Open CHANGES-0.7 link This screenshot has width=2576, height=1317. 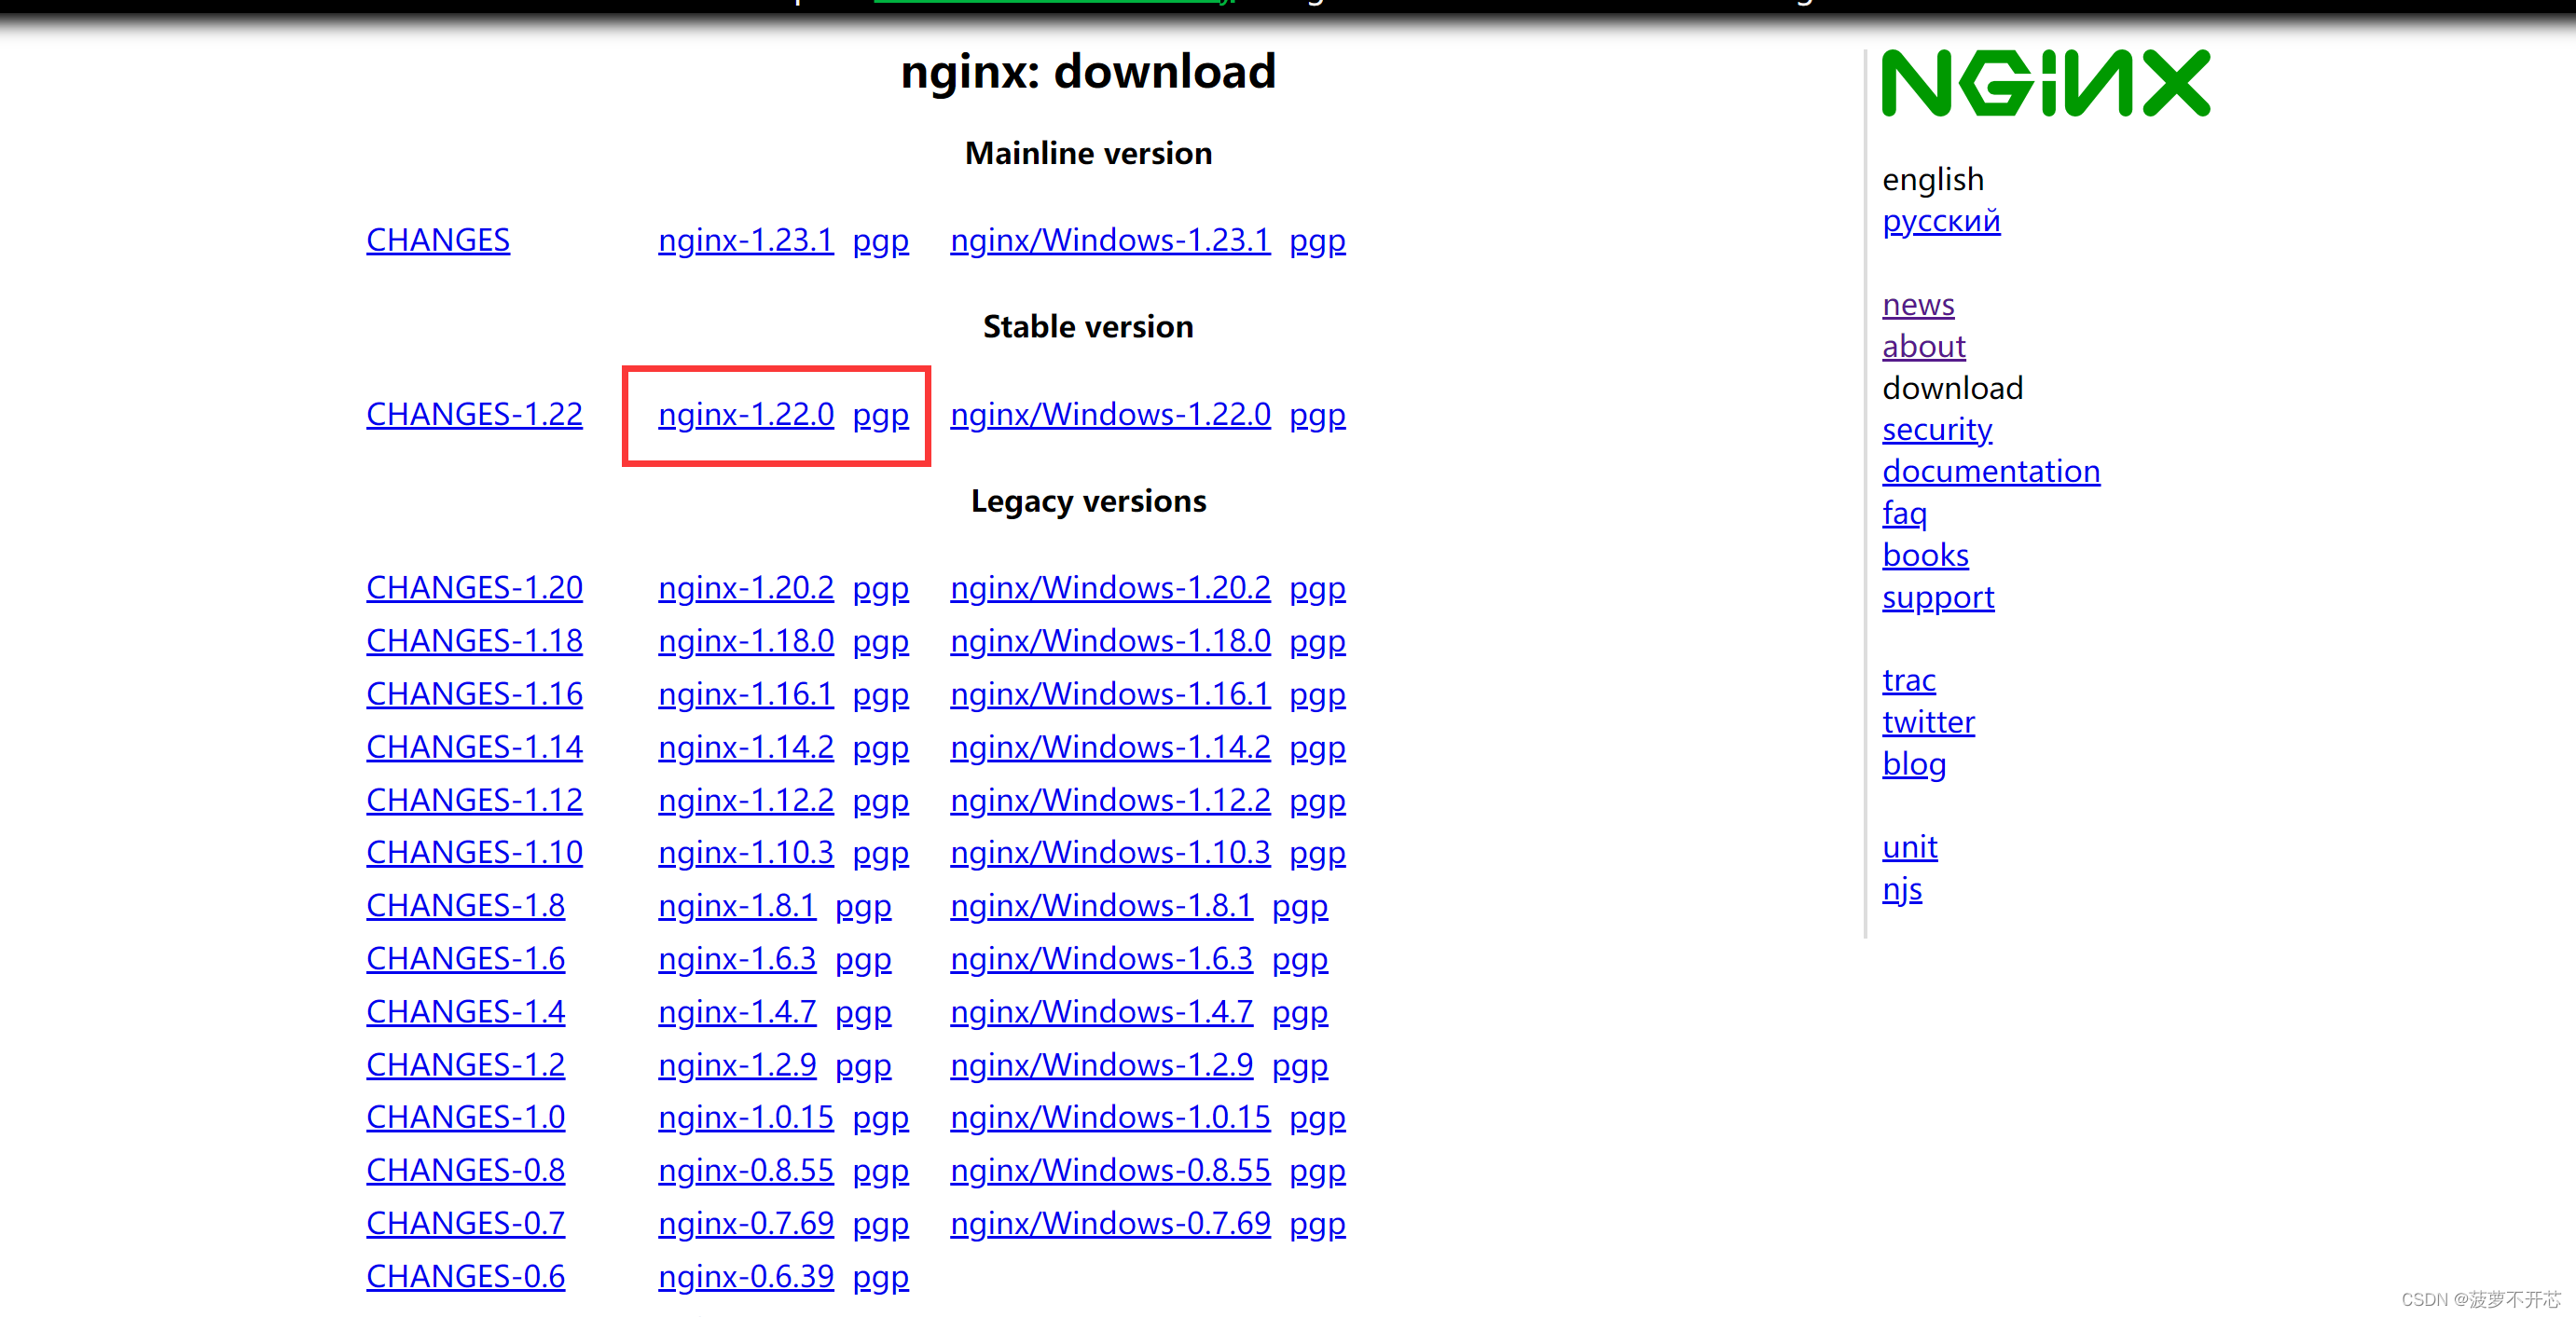click(x=465, y=1222)
